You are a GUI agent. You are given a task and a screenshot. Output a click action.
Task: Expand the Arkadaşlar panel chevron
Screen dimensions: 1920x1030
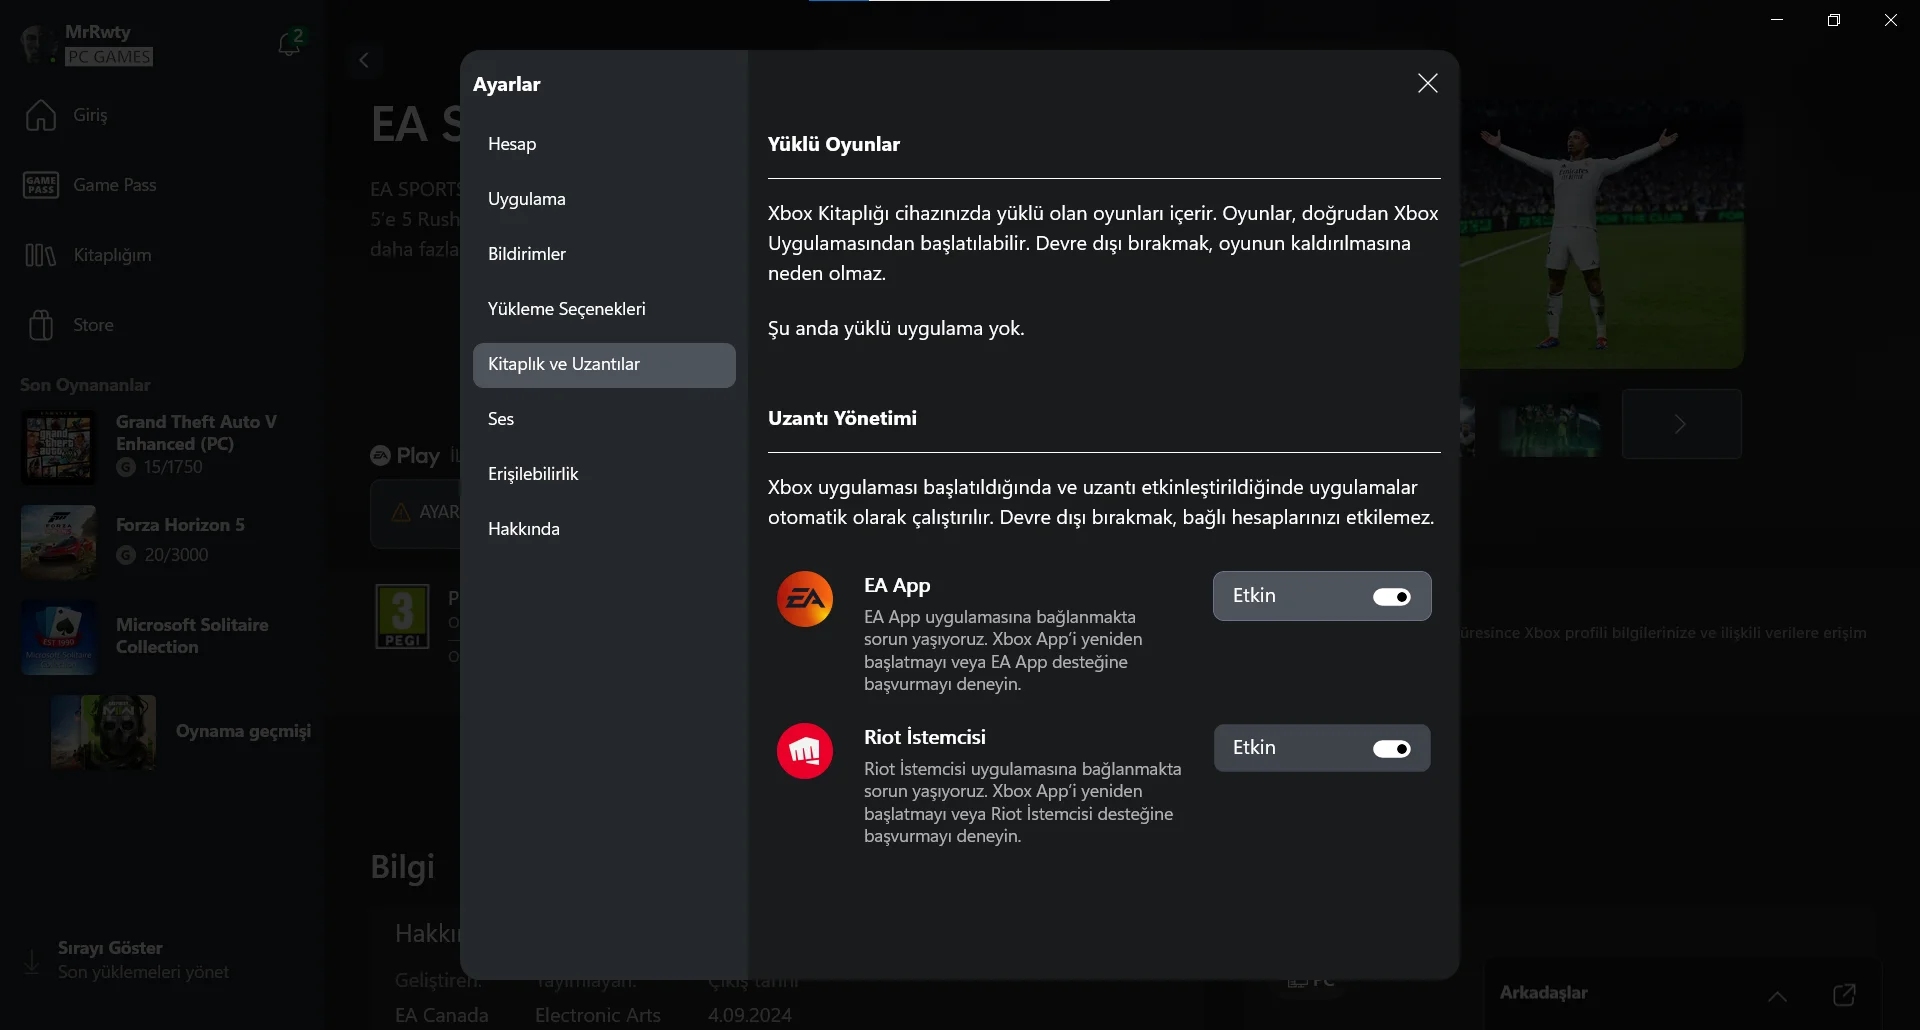tap(1777, 996)
